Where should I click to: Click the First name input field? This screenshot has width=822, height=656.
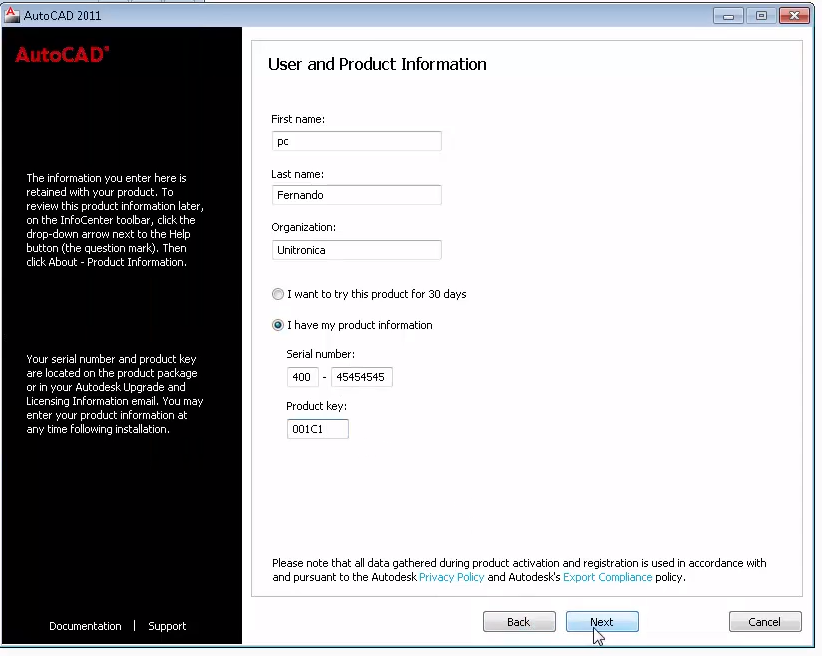[x=356, y=141]
